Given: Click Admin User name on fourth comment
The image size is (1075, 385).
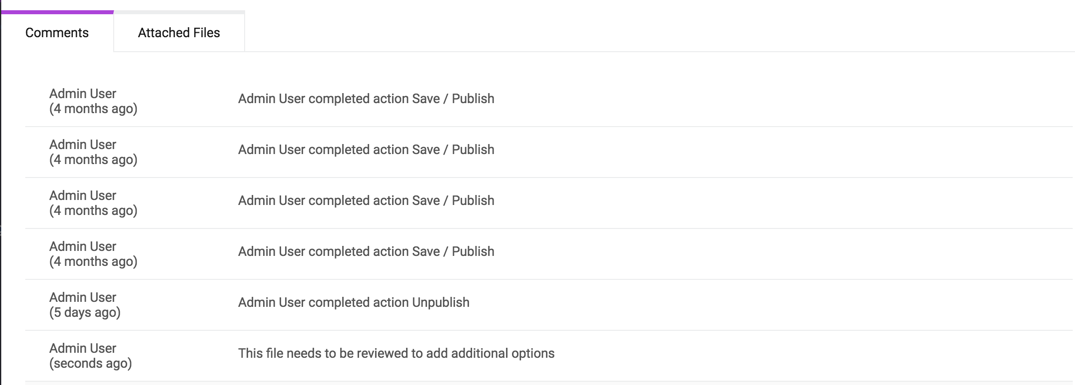Looking at the screenshot, I should [x=83, y=246].
